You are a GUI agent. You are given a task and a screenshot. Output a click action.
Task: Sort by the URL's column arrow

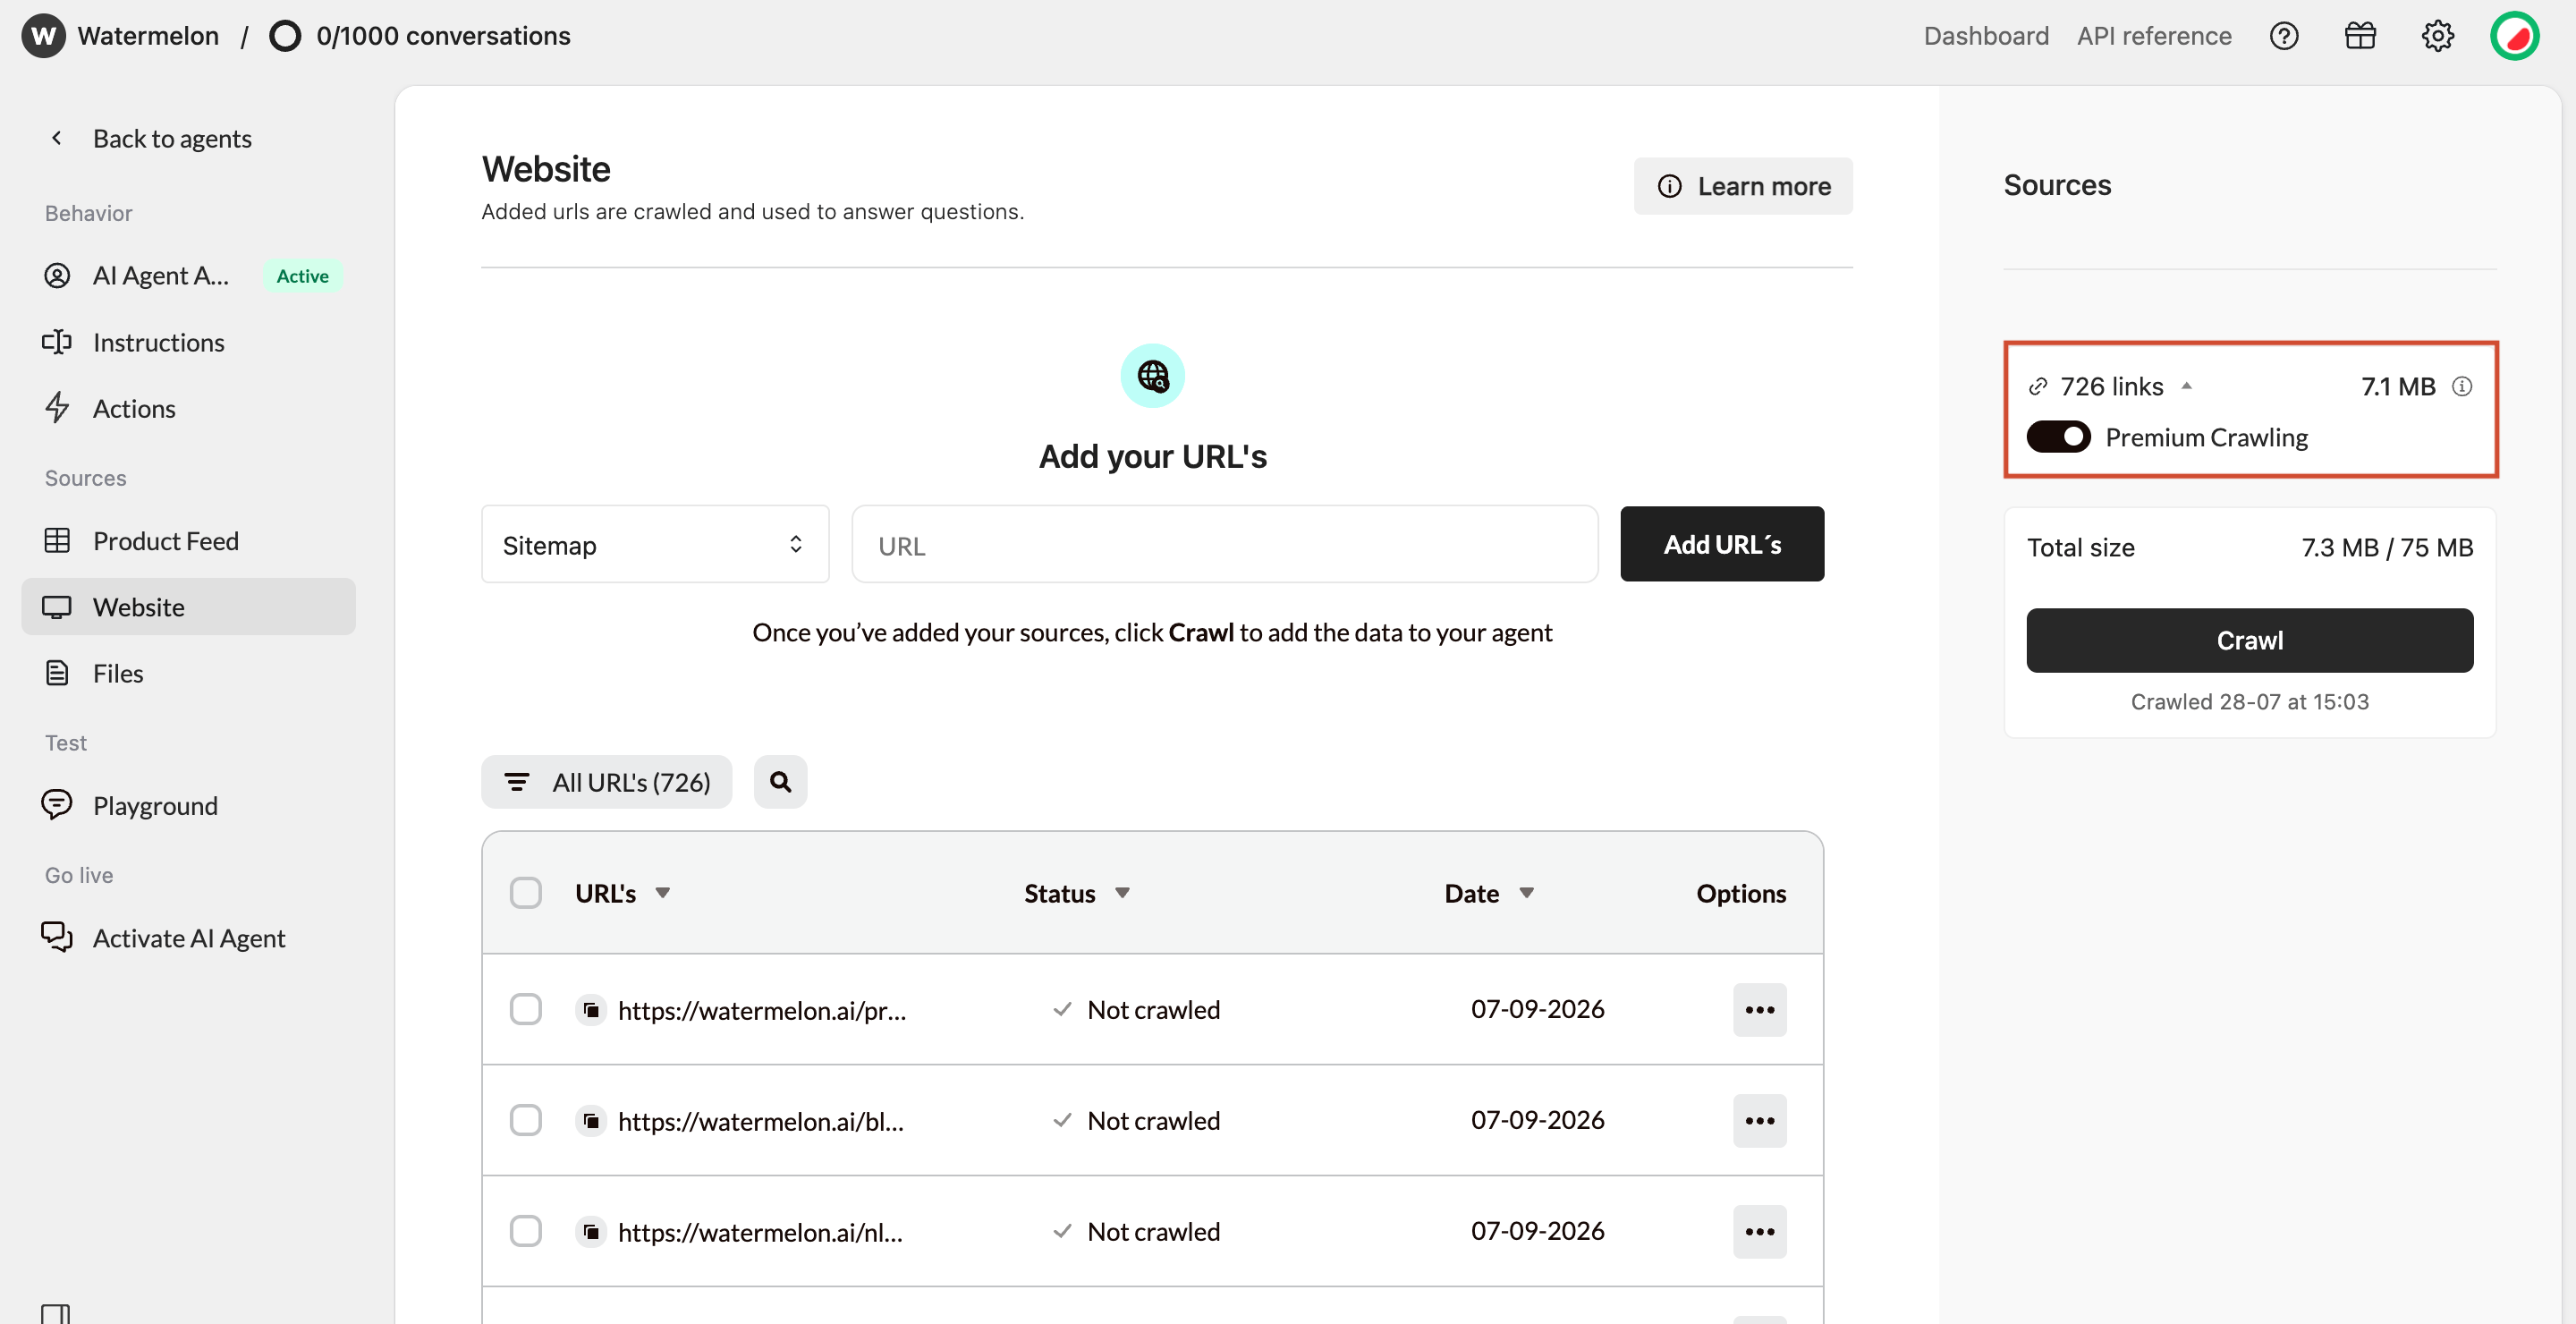(663, 893)
